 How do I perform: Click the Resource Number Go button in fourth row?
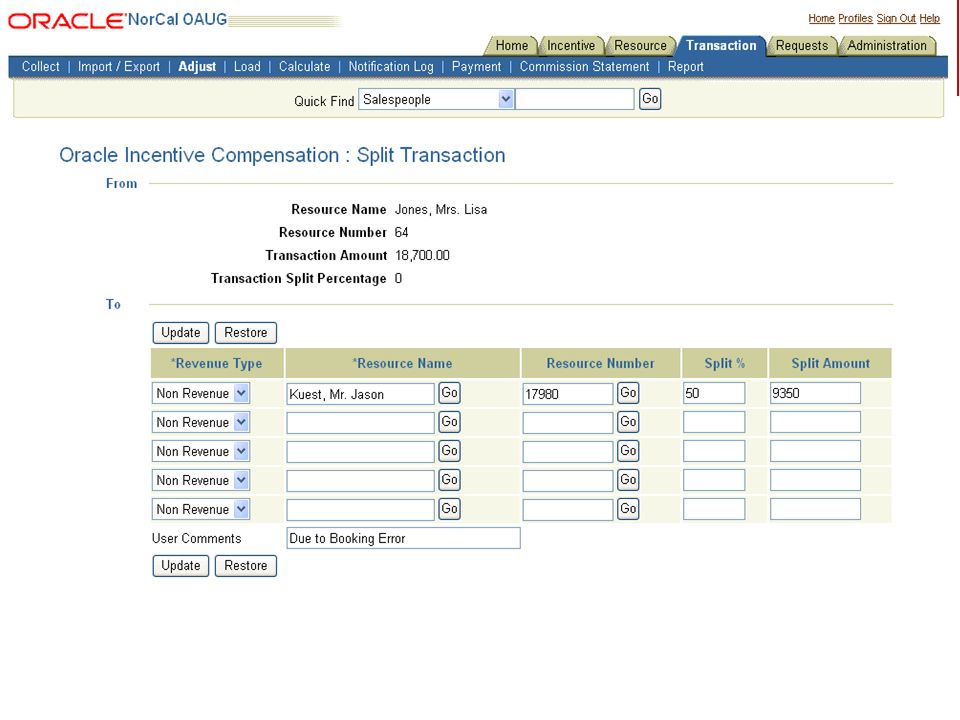pyautogui.click(x=628, y=480)
